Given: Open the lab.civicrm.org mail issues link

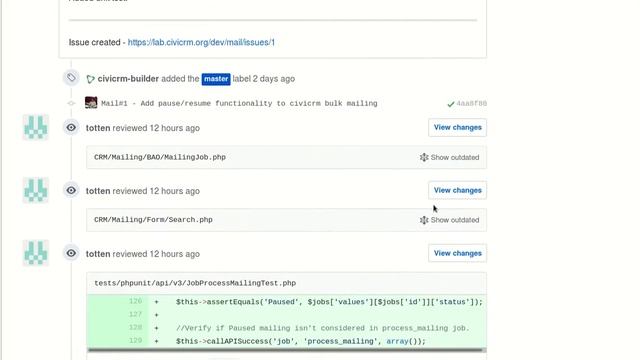Looking at the screenshot, I should coord(201,42).
